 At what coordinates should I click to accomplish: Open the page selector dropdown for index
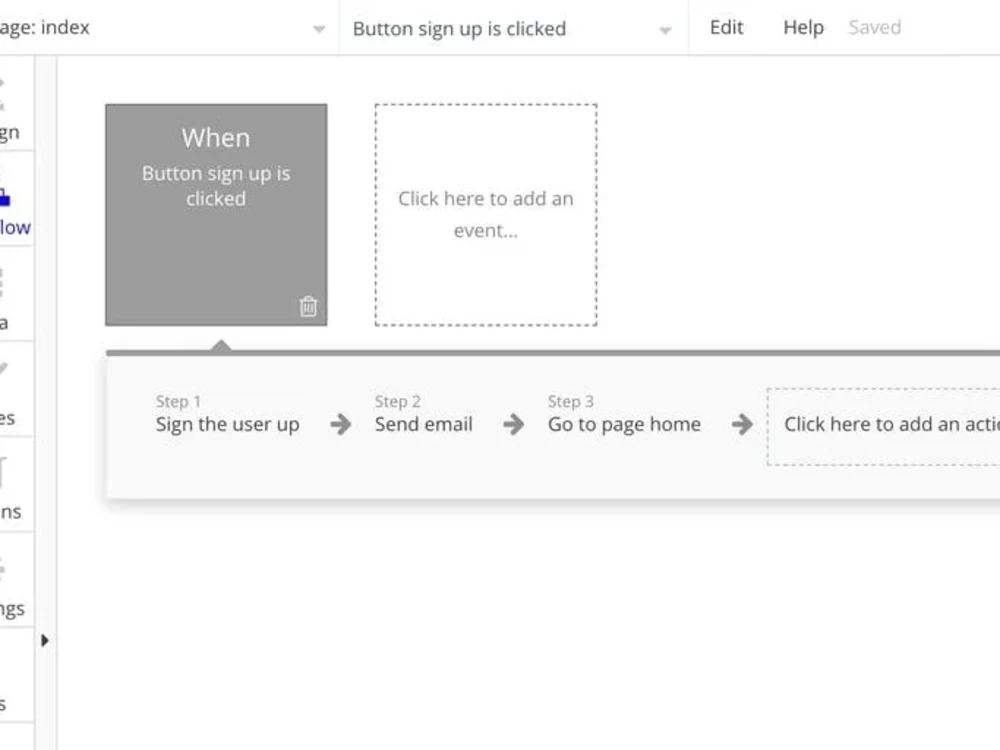pos(318,28)
